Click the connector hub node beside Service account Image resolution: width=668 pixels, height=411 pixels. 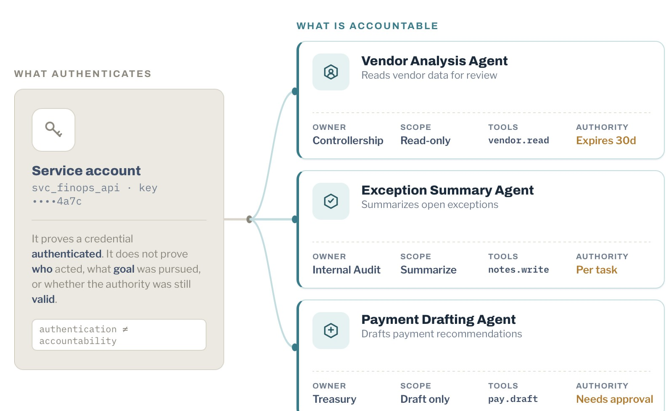tap(249, 219)
